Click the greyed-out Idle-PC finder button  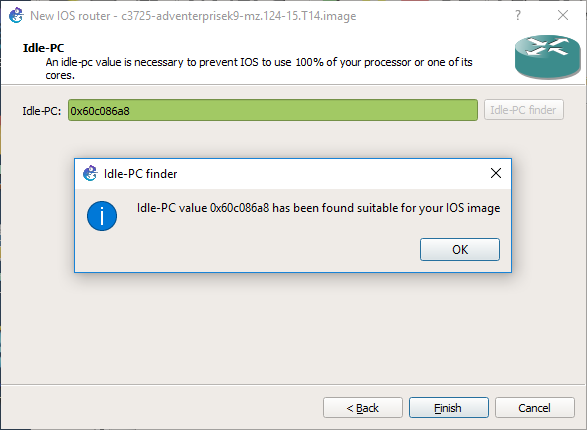pos(523,110)
